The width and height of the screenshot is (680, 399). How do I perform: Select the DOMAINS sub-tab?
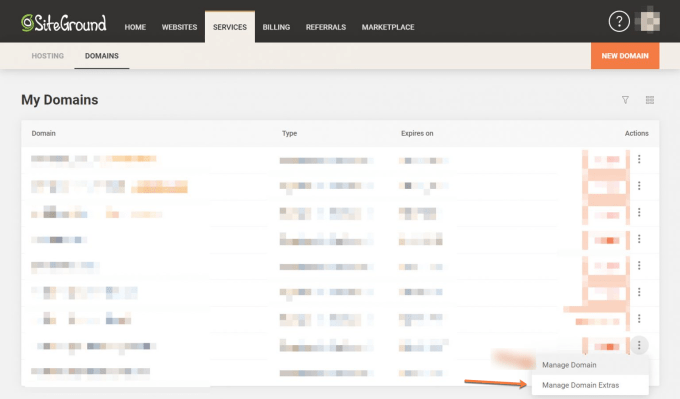point(101,56)
